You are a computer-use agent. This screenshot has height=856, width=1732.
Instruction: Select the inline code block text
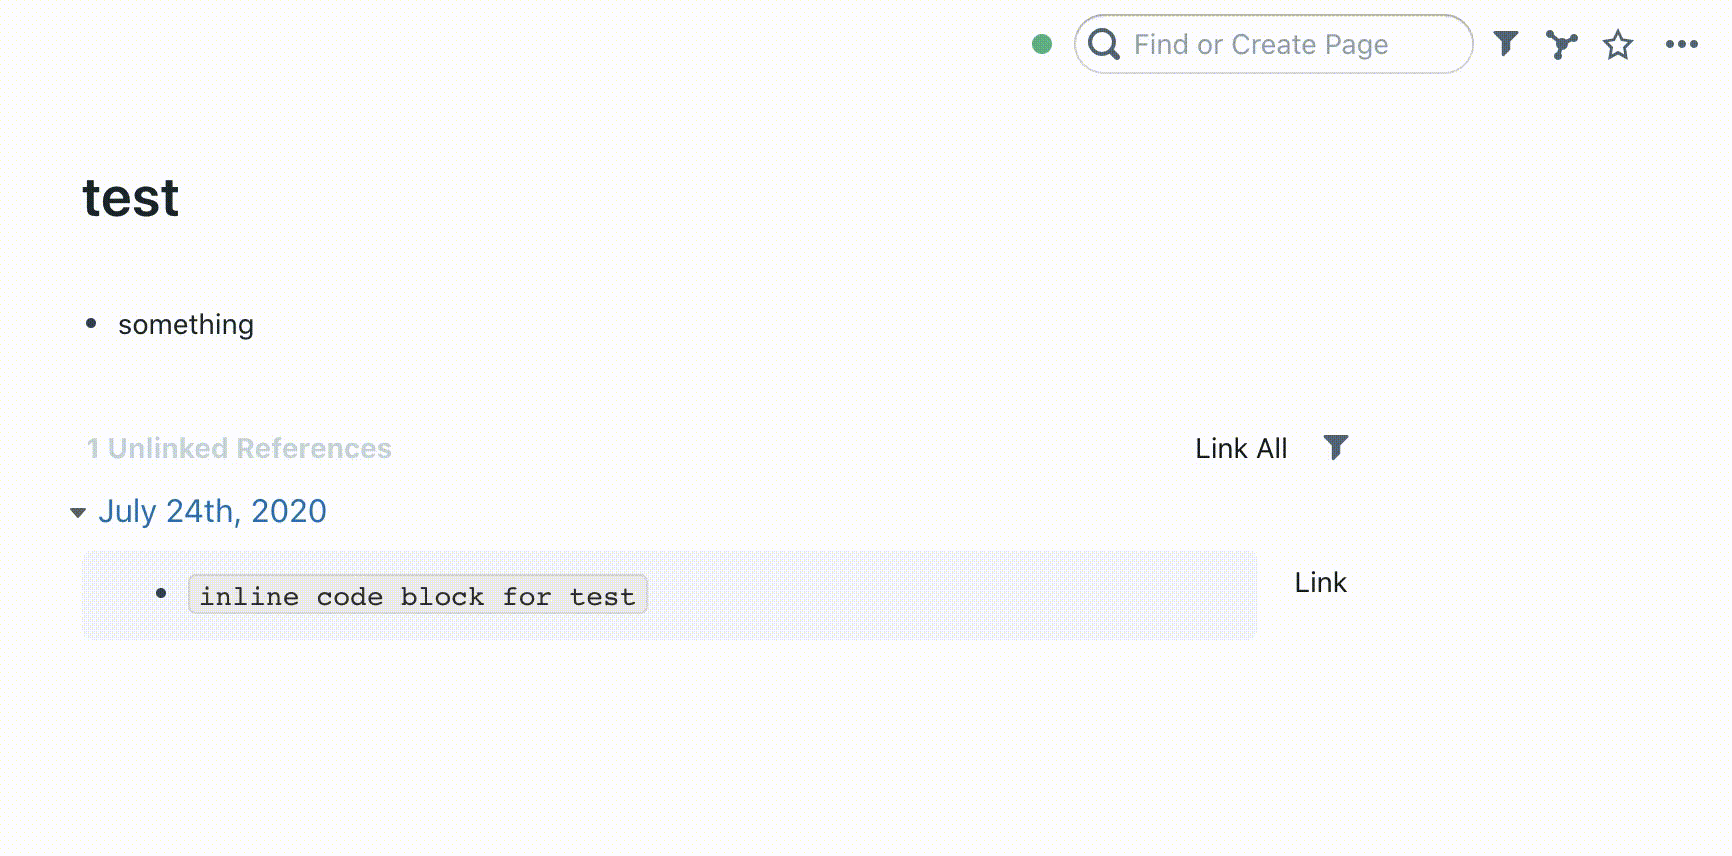[417, 595]
